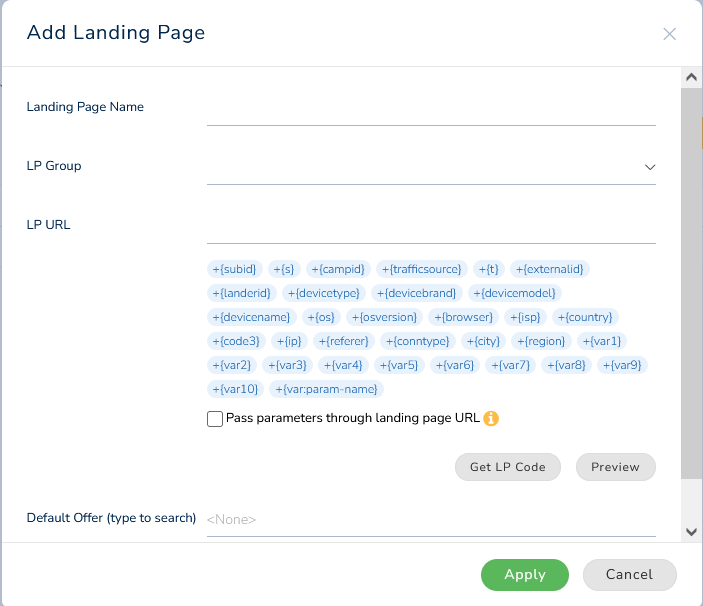Cancel adding the landing page
This screenshot has height=606, width=703.
(629, 575)
